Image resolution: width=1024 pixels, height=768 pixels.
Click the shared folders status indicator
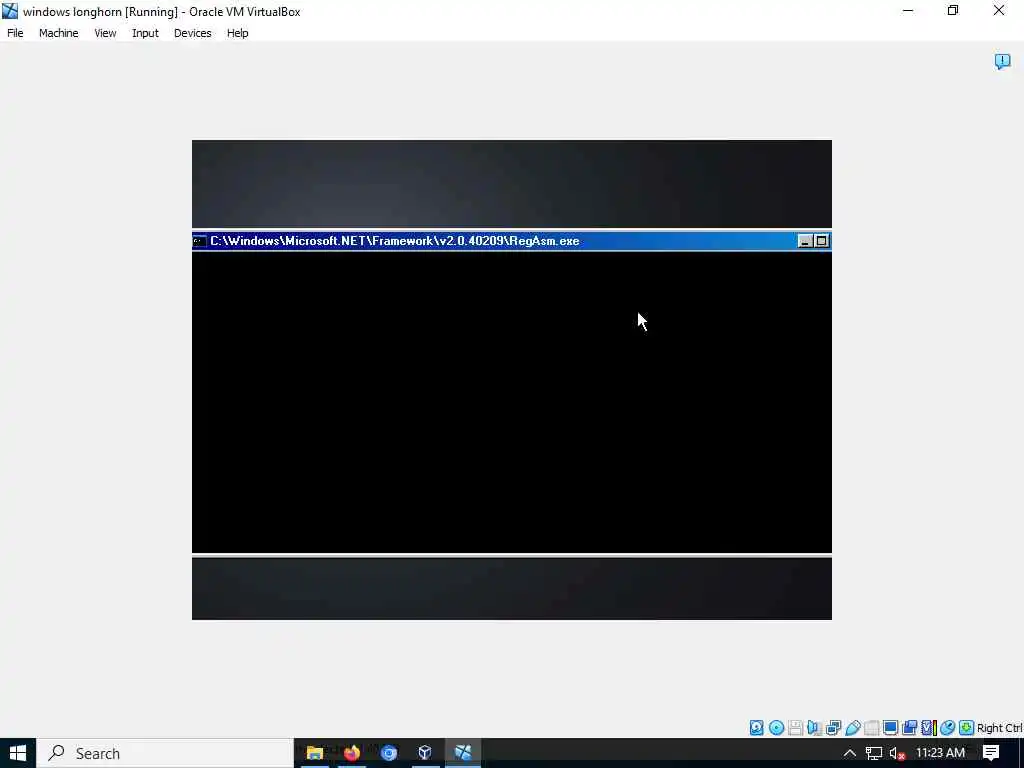[871, 728]
